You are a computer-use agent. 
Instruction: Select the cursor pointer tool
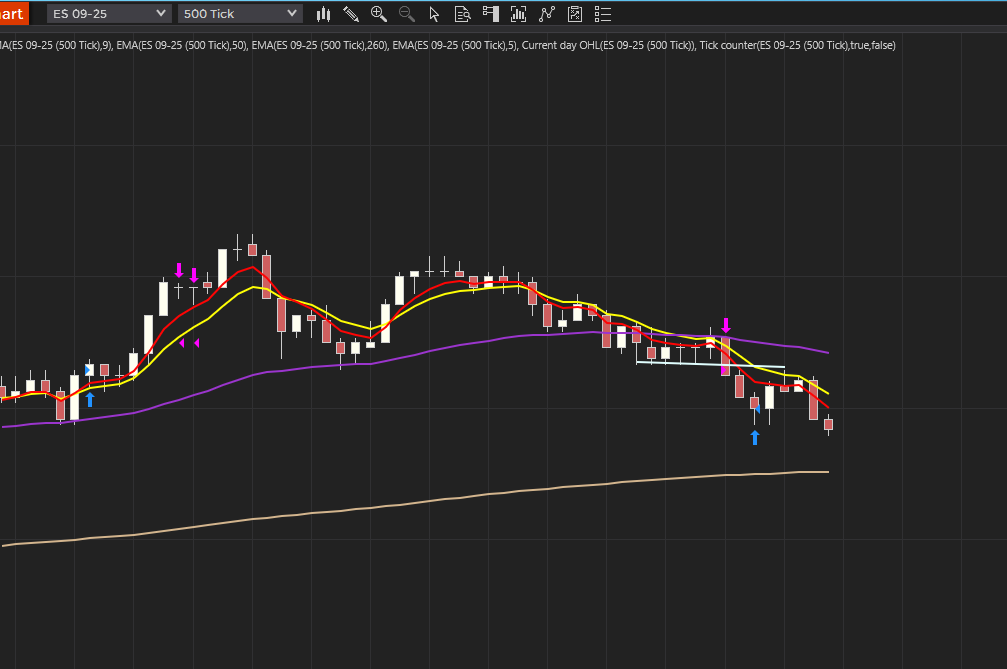pos(434,14)
